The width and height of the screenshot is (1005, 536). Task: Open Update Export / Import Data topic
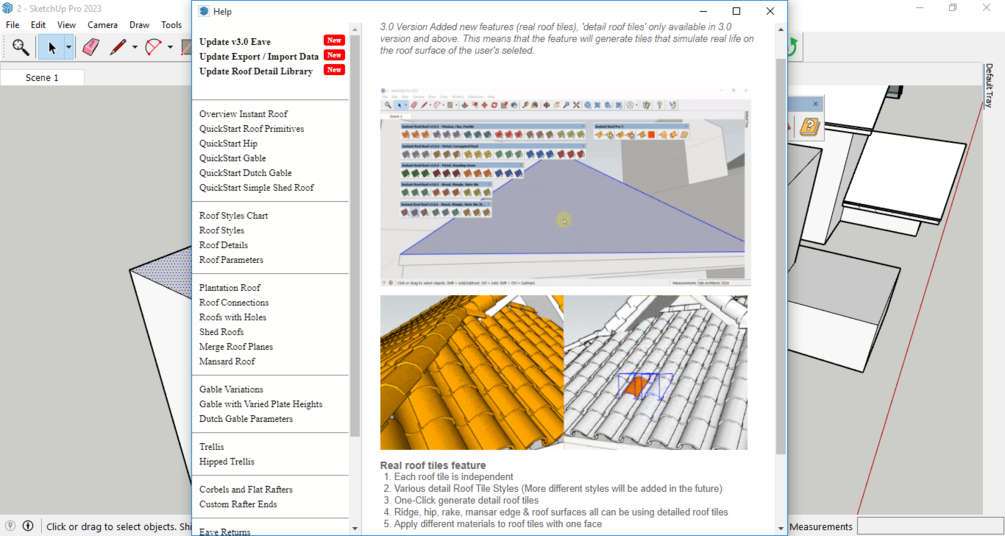[259, 56]
